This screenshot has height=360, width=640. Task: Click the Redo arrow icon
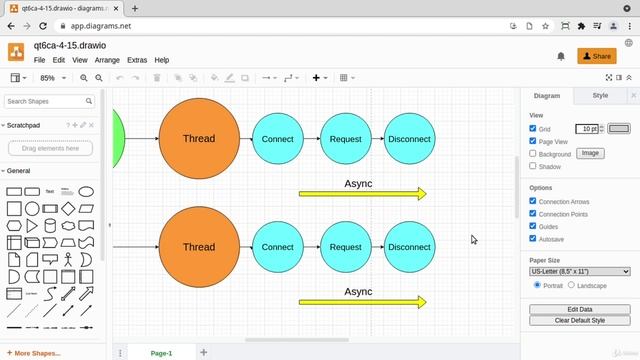(x=135, y=78)
